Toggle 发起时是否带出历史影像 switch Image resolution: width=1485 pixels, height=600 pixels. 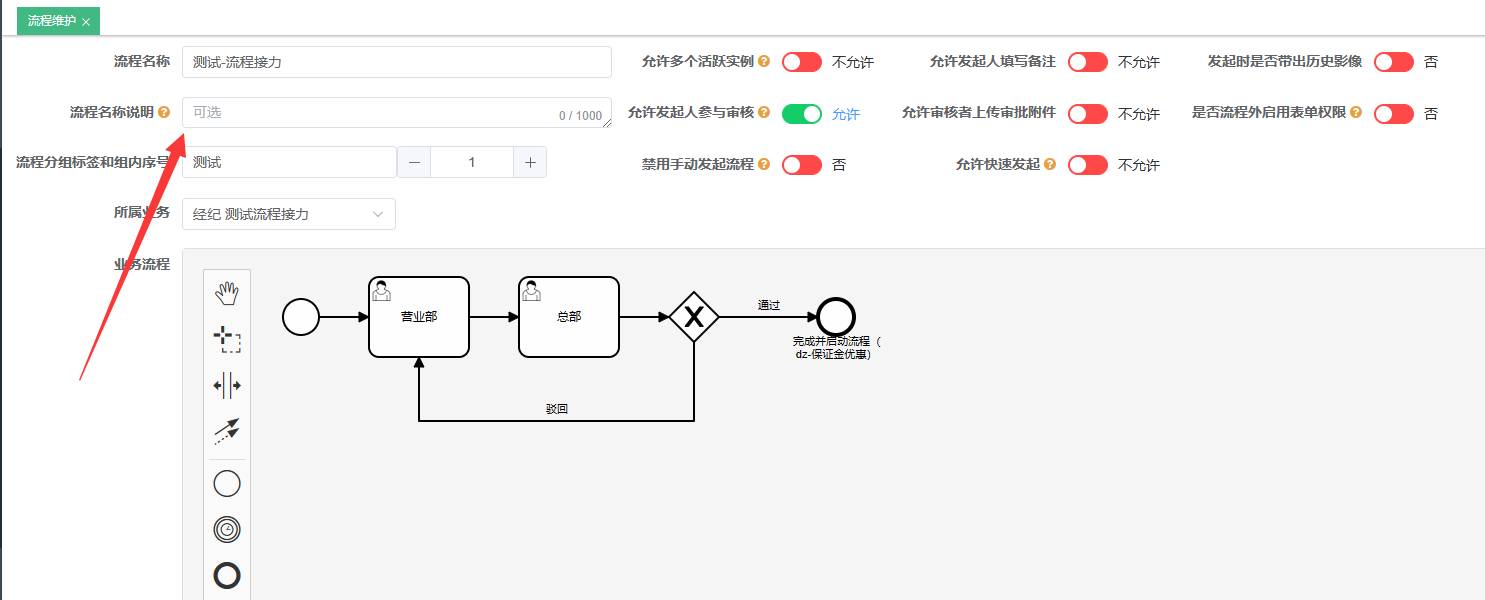click(1394, 62)
